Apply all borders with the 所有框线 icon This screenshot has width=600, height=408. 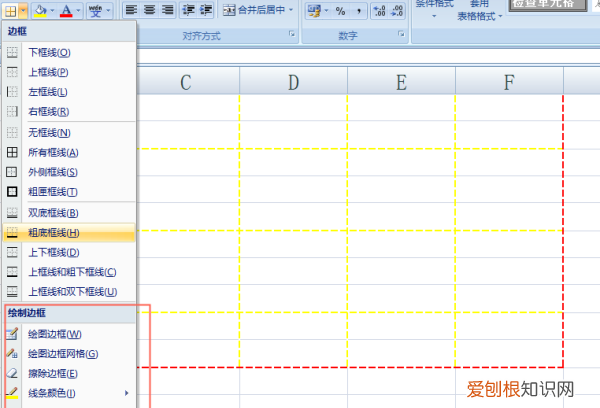click(13, 152)
